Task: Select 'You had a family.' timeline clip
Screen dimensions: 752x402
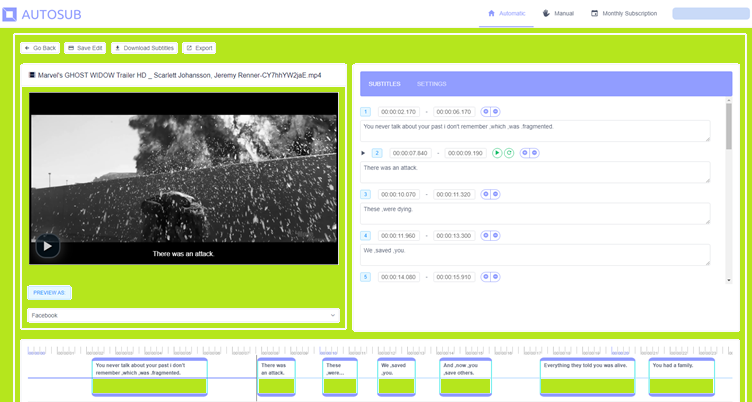Action: (682, 377)
